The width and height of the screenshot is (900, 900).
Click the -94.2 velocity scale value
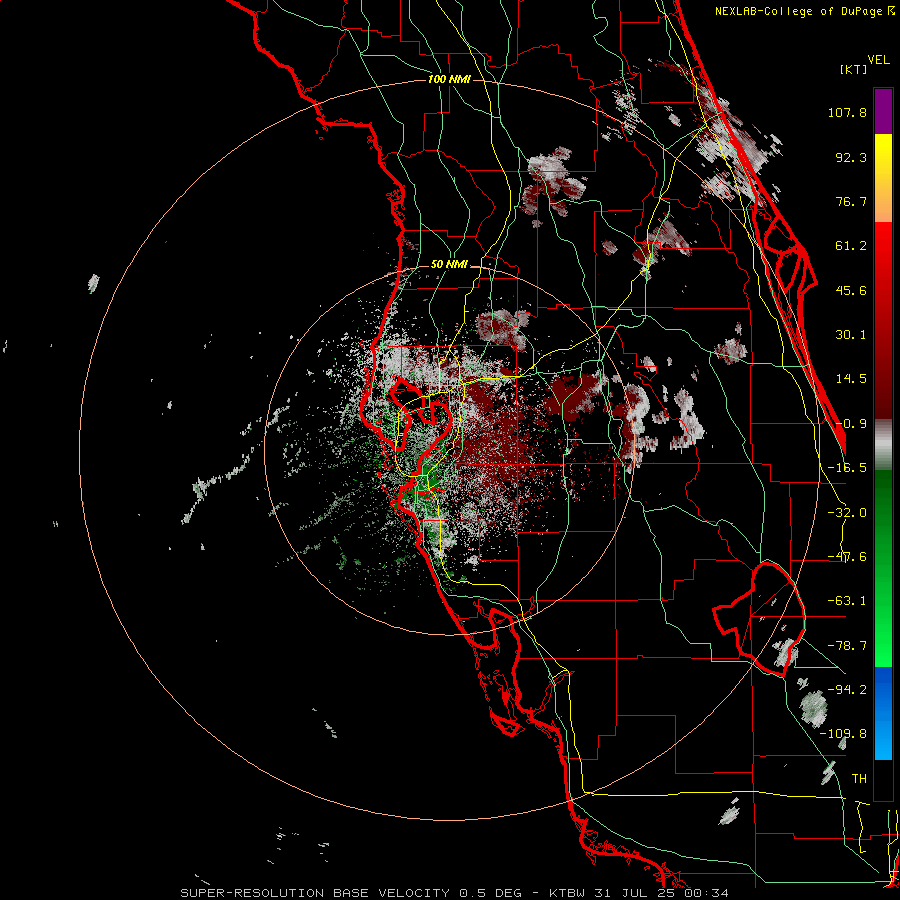click(847, 690)
